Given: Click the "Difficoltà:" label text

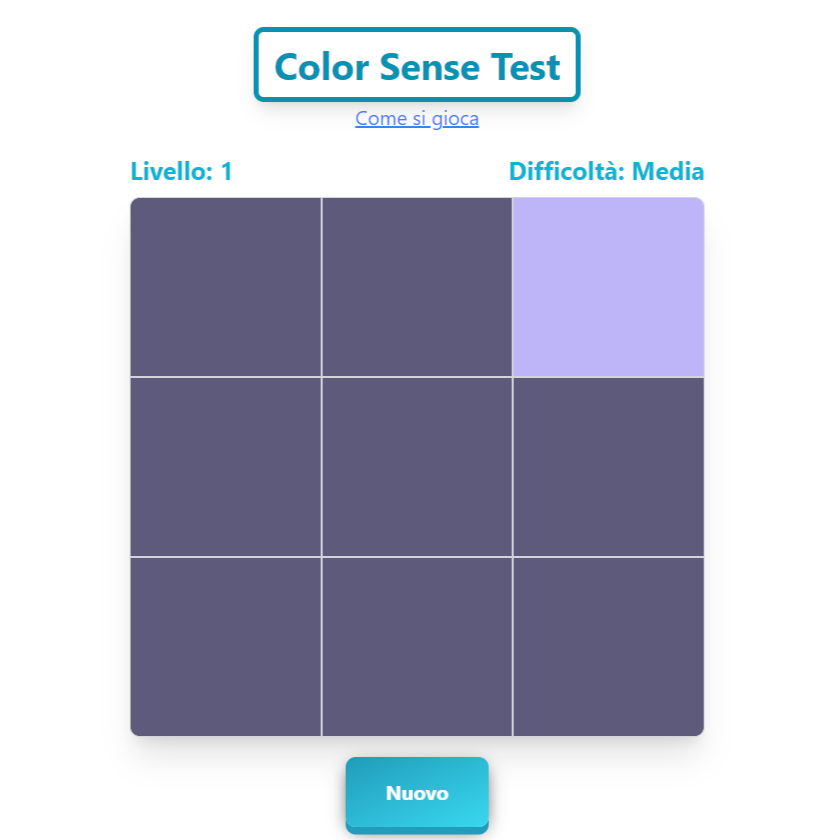Looking at the screenshot, I should (x=567, y=172).
